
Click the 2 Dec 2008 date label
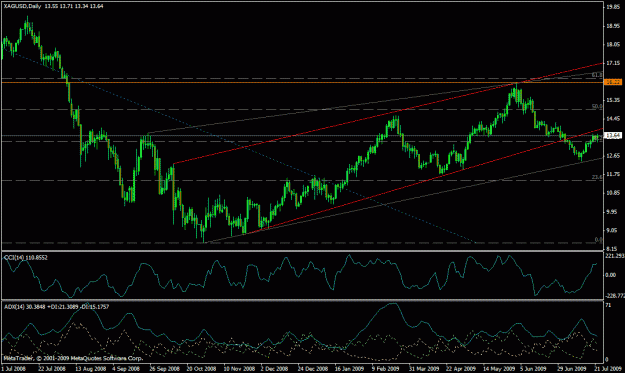pyautogui.click(x=275, y=369)
